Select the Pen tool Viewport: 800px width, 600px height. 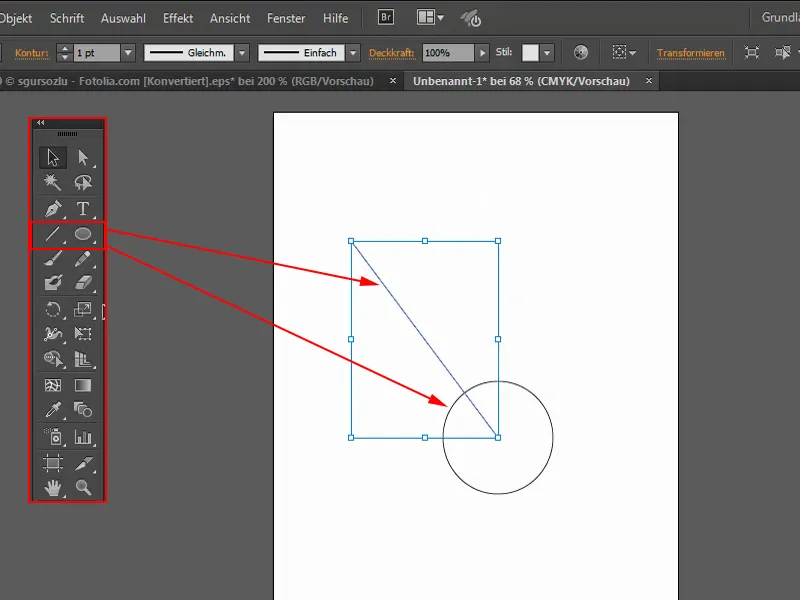click(x=53, y=209)
